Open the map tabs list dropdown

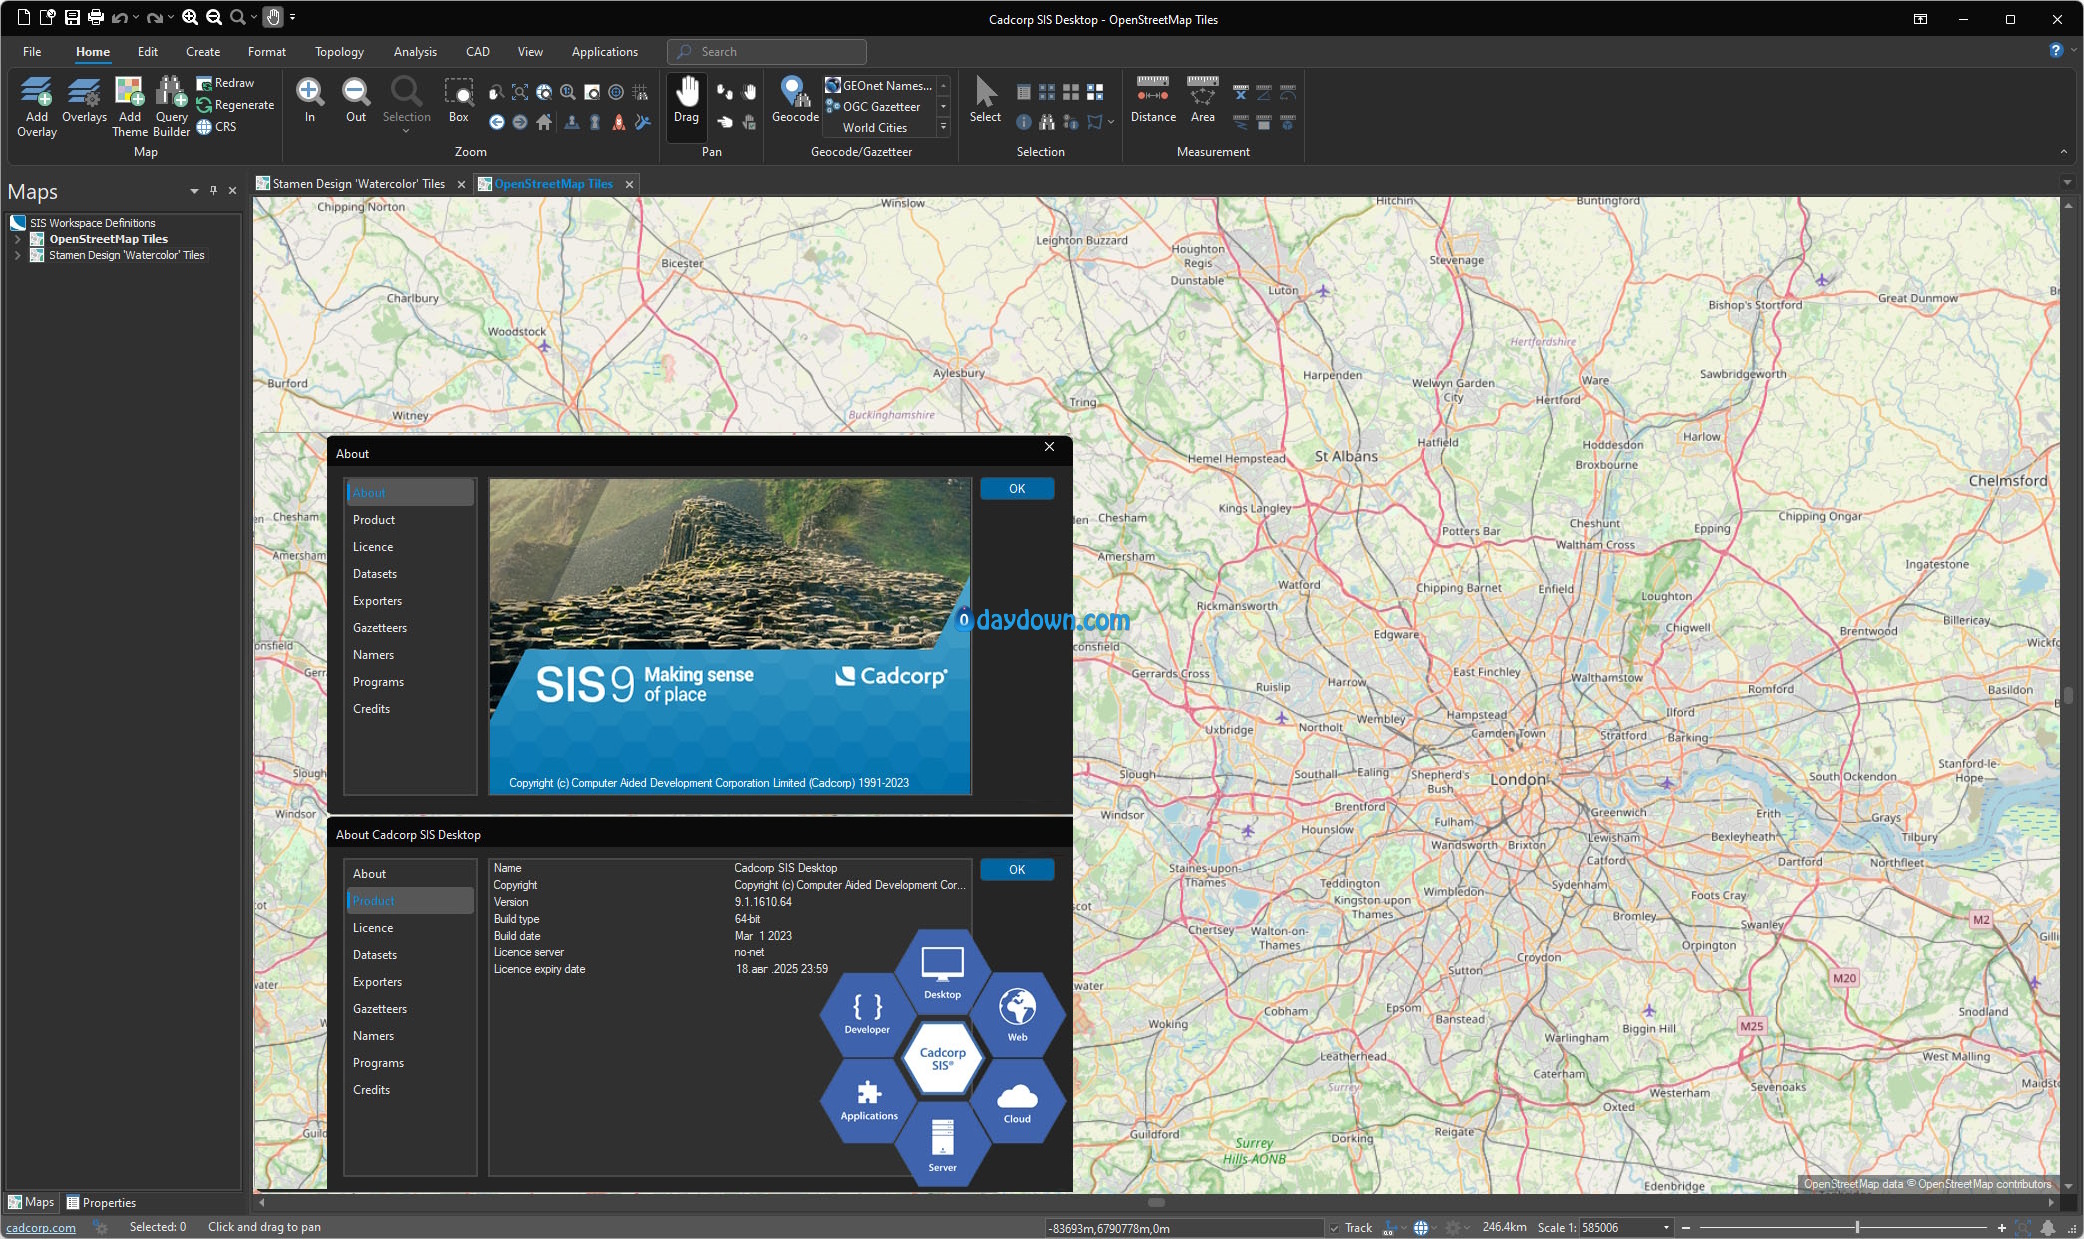click(2067, 183)
